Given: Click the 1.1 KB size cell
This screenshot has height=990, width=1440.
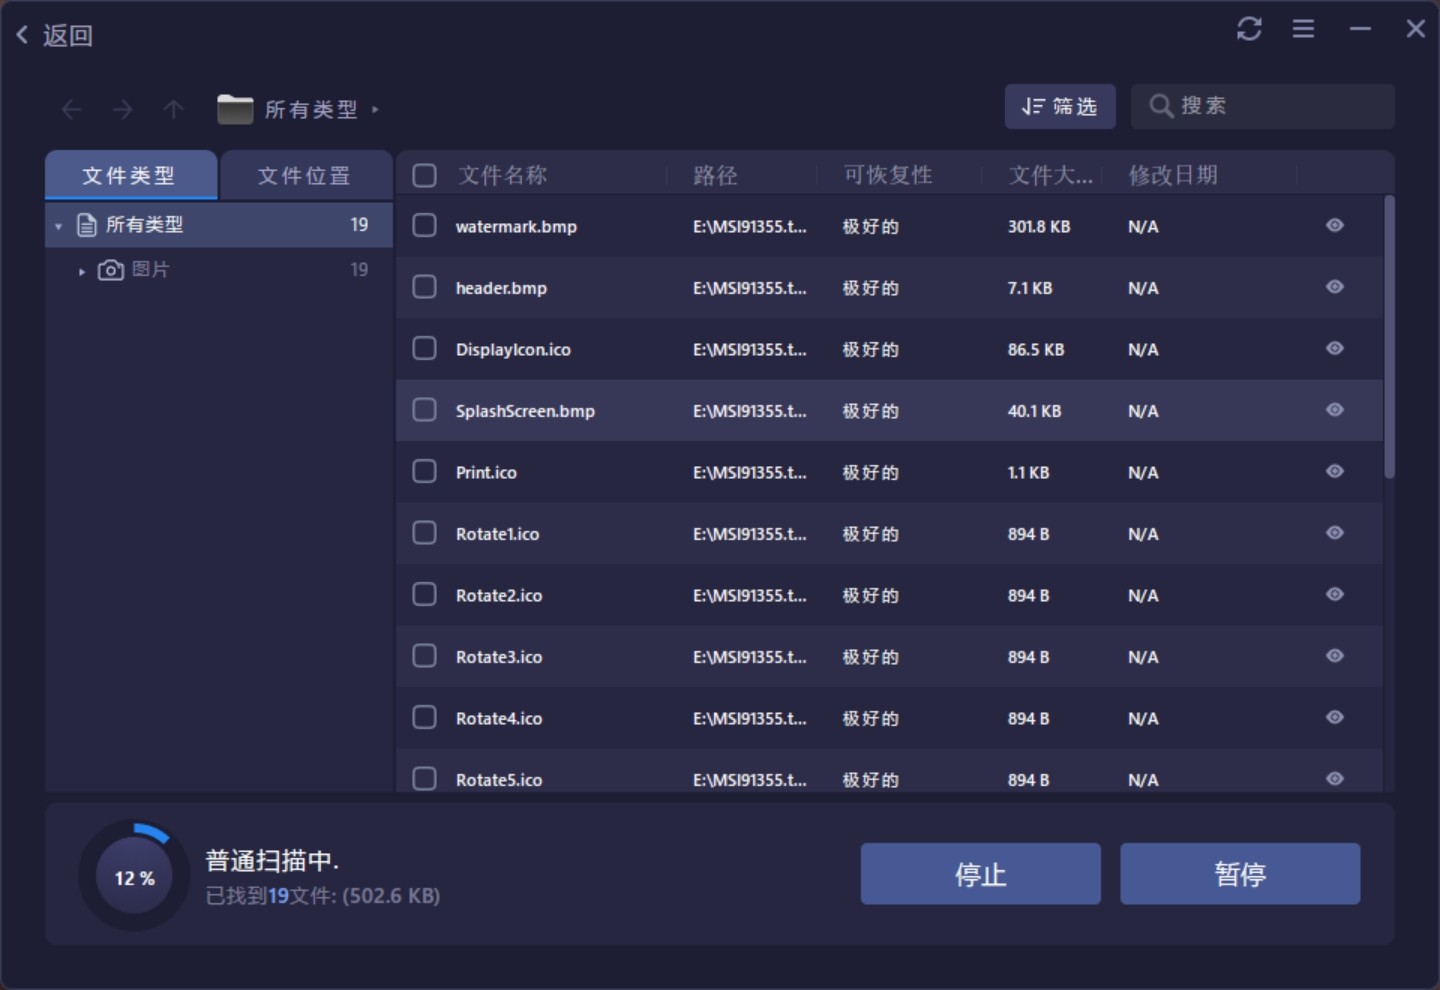Looking at the screenshot, I should [1028, 473].
